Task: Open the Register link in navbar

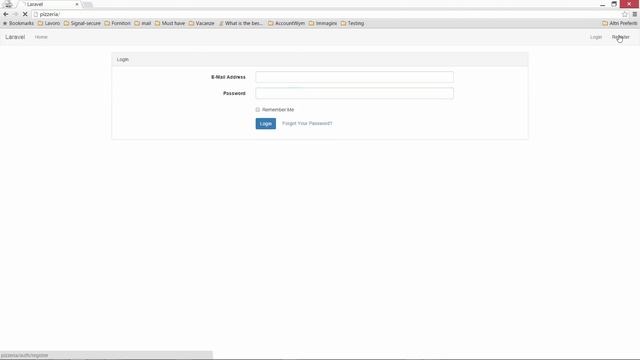Action: 620,37
